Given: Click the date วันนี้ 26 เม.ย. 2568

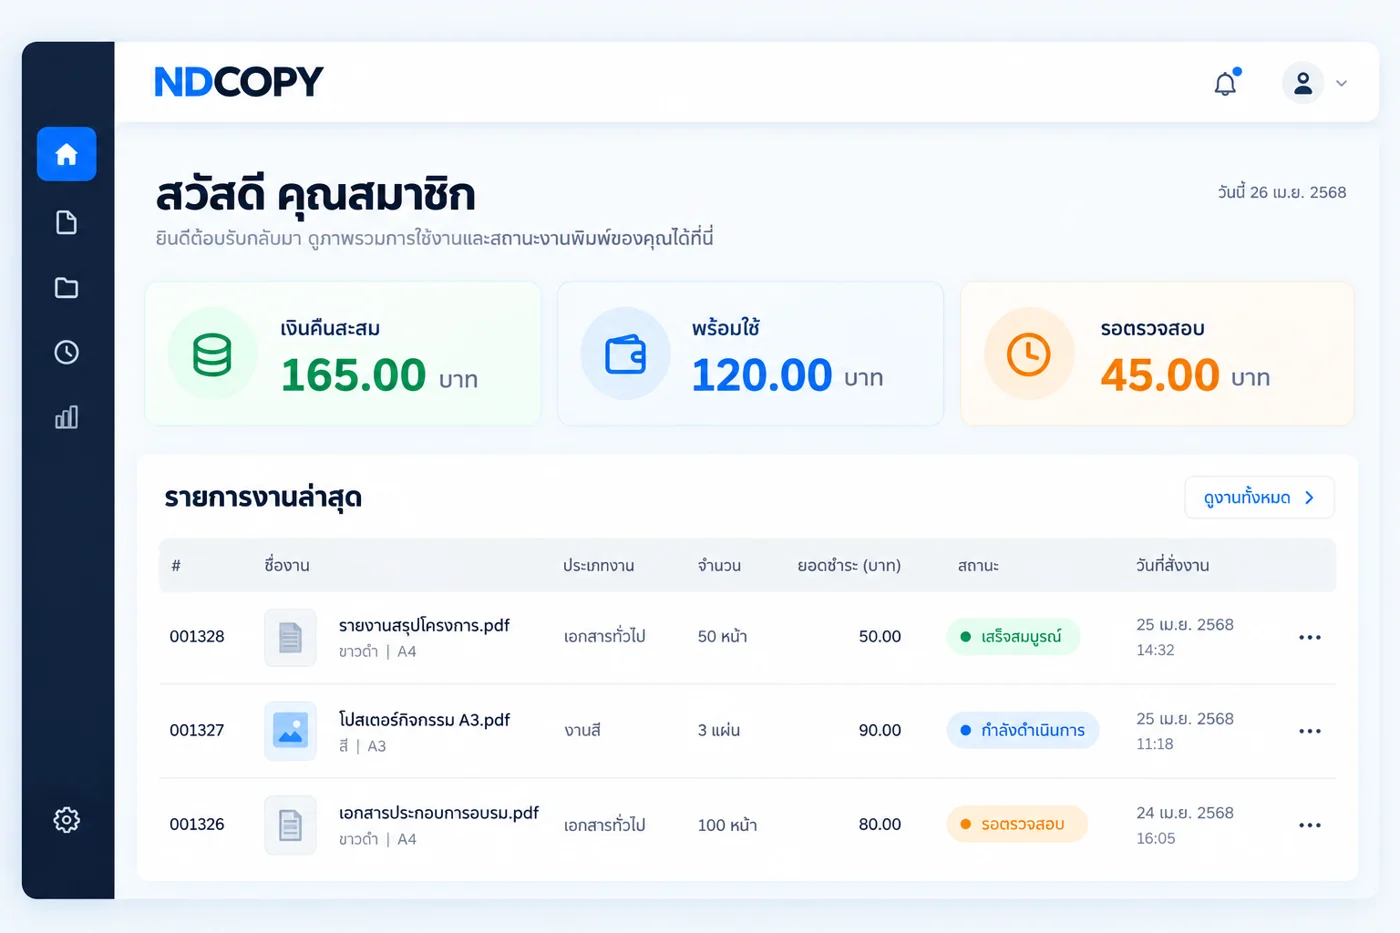Looking at the screenshot, I should [1282, 192].
